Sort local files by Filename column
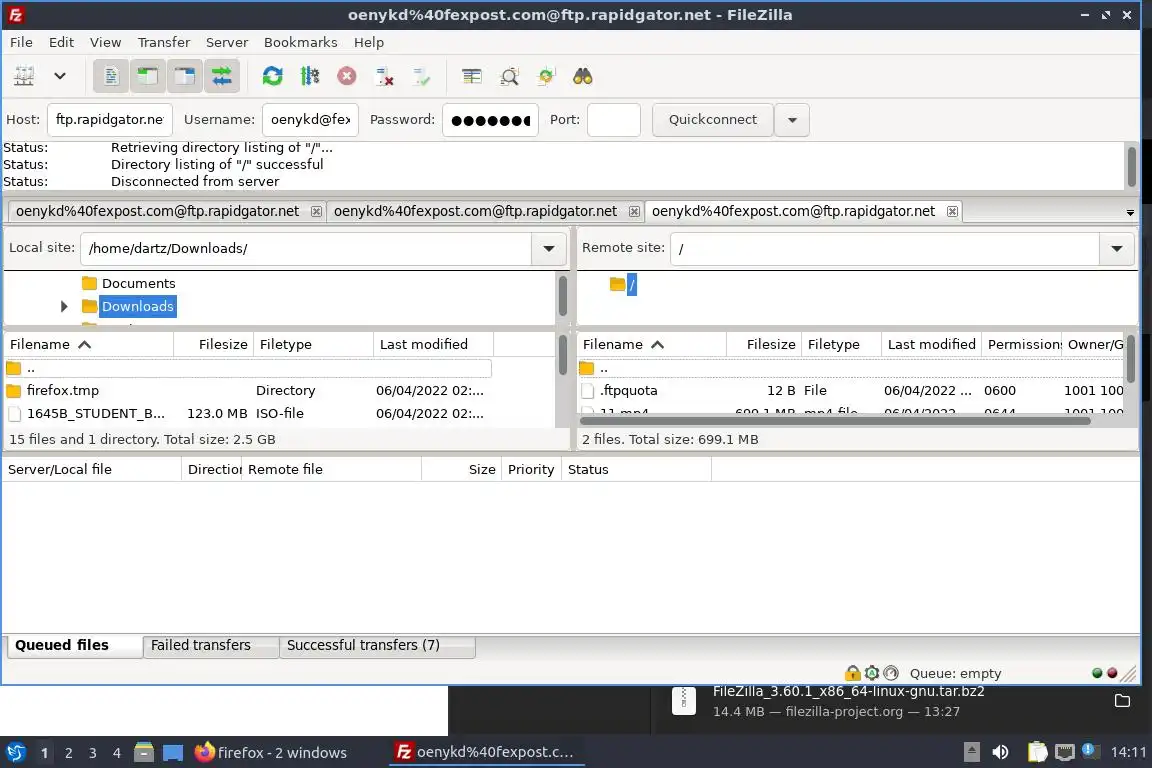Image resolution: width=1152 pixels, height=768 pixels. (88, 345)
